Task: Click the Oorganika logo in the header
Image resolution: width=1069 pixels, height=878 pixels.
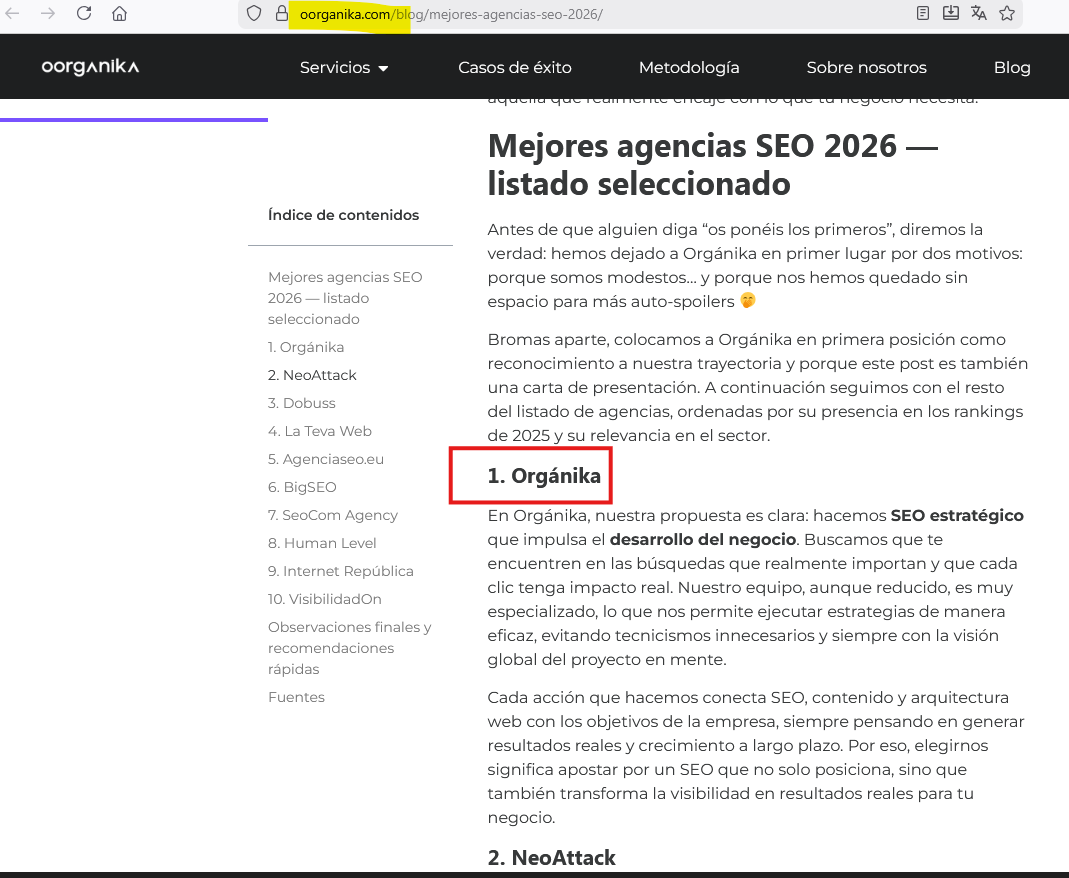Action: (90, 67)
